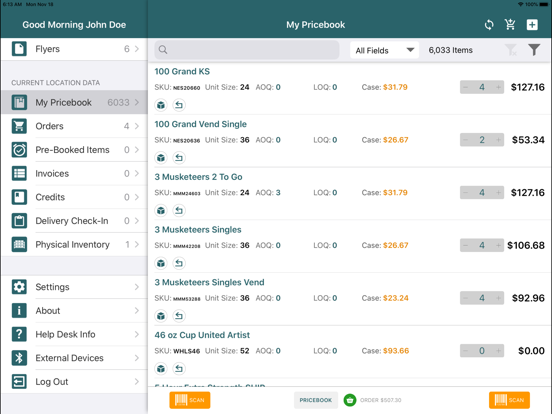Clear filters with the crossed funnel icon
Screen dimensions: 552x414
[x=511, y=50]
